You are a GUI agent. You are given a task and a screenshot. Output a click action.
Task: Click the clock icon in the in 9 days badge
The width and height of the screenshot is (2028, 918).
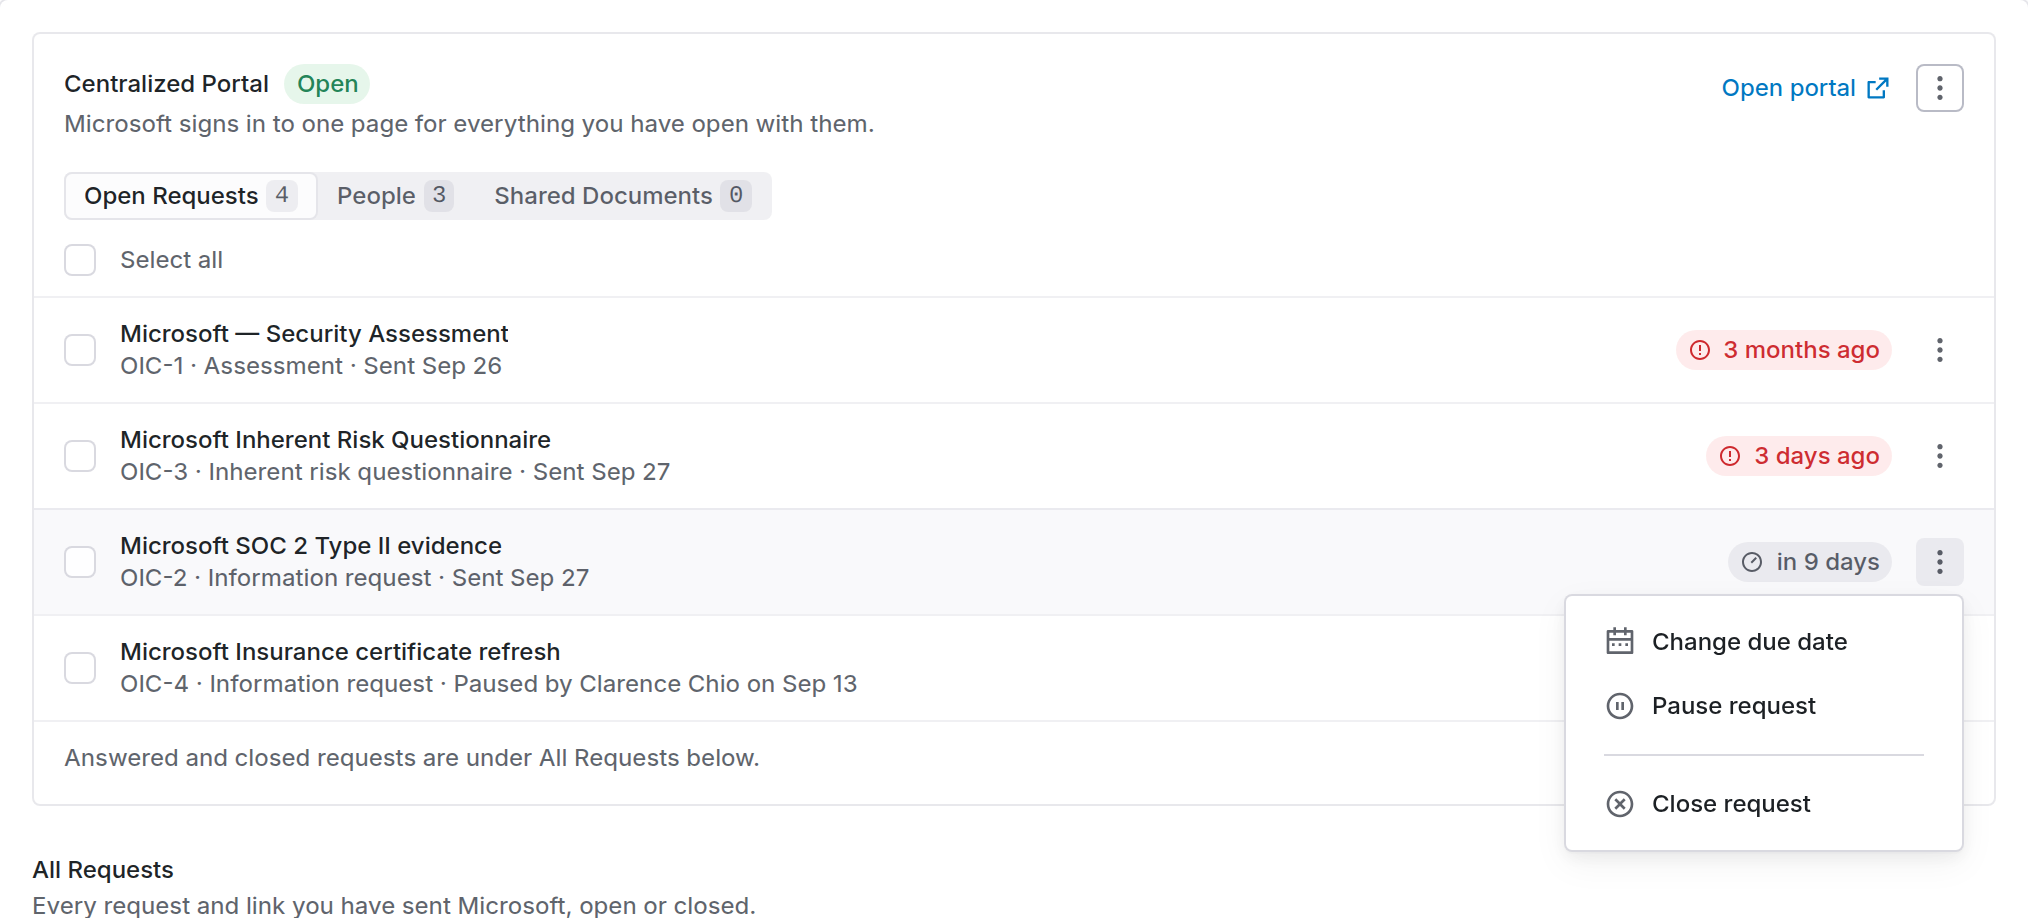pyautogui.click(x=1752, y=562)
